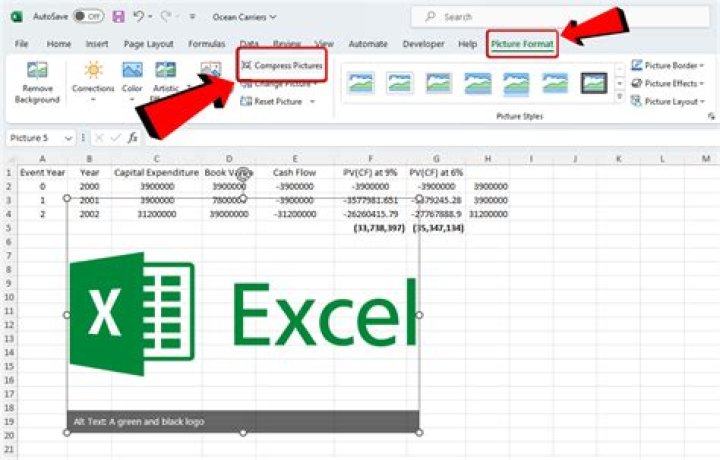Select column C header
The image size is (720, 460).
coord(156,159)
